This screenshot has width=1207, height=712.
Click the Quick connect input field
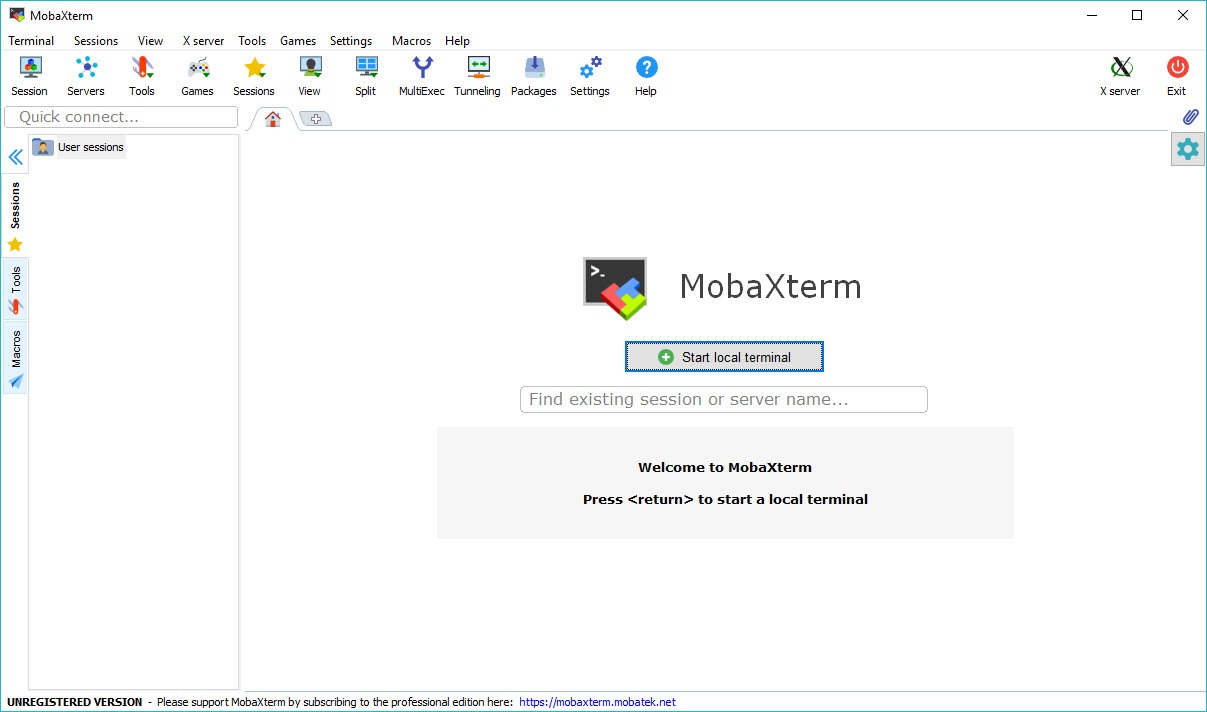click(121, 117)
